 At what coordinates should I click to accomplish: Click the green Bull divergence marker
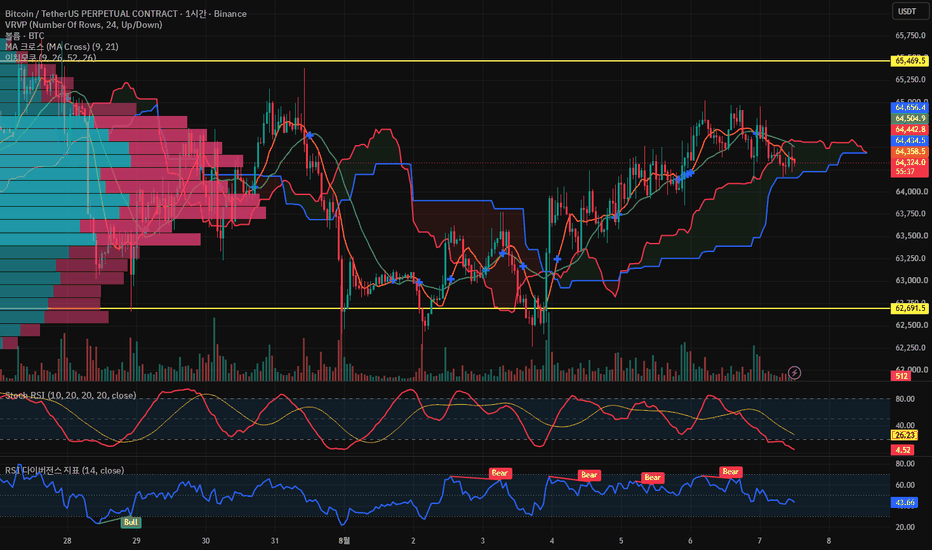130,522
